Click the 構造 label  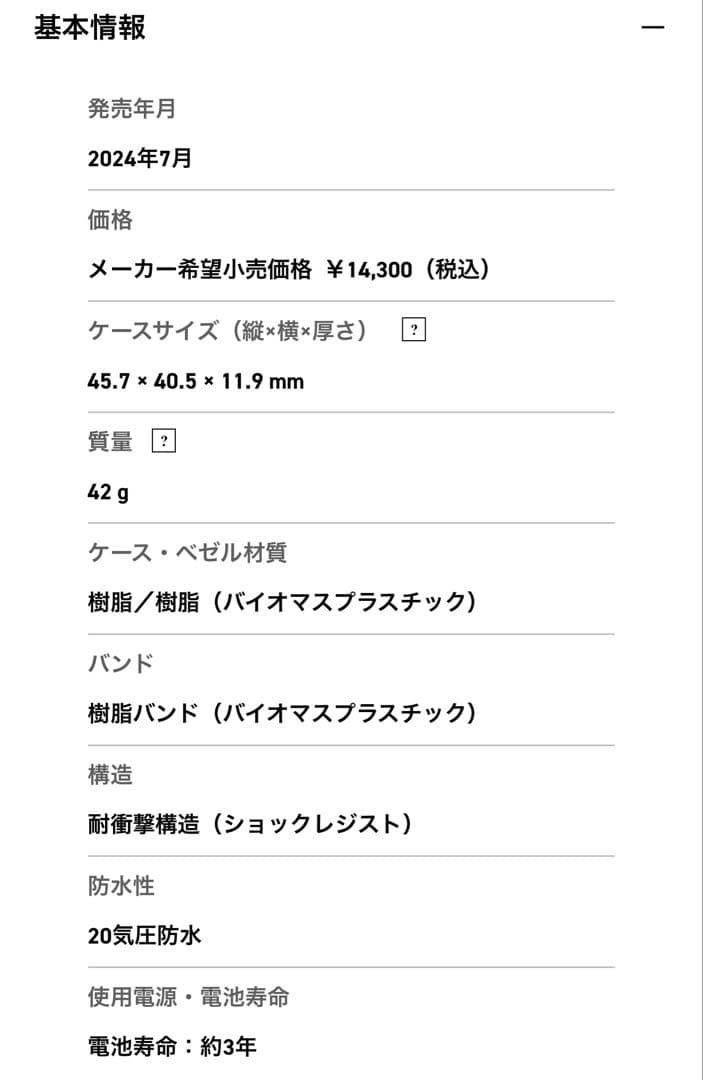tap(110, 775)
